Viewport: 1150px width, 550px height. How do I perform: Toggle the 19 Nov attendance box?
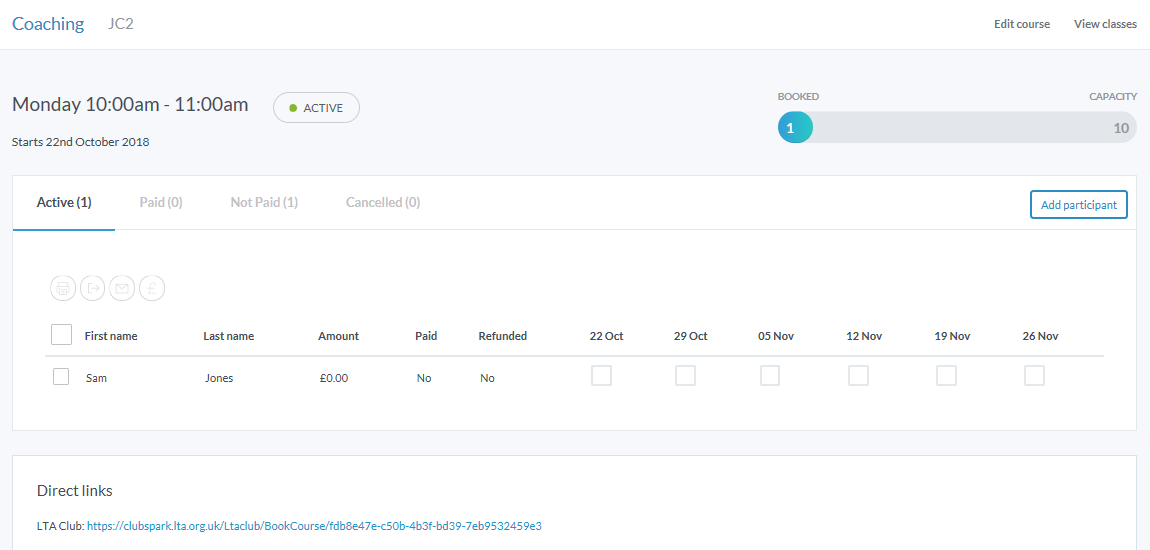pos(946,376)
